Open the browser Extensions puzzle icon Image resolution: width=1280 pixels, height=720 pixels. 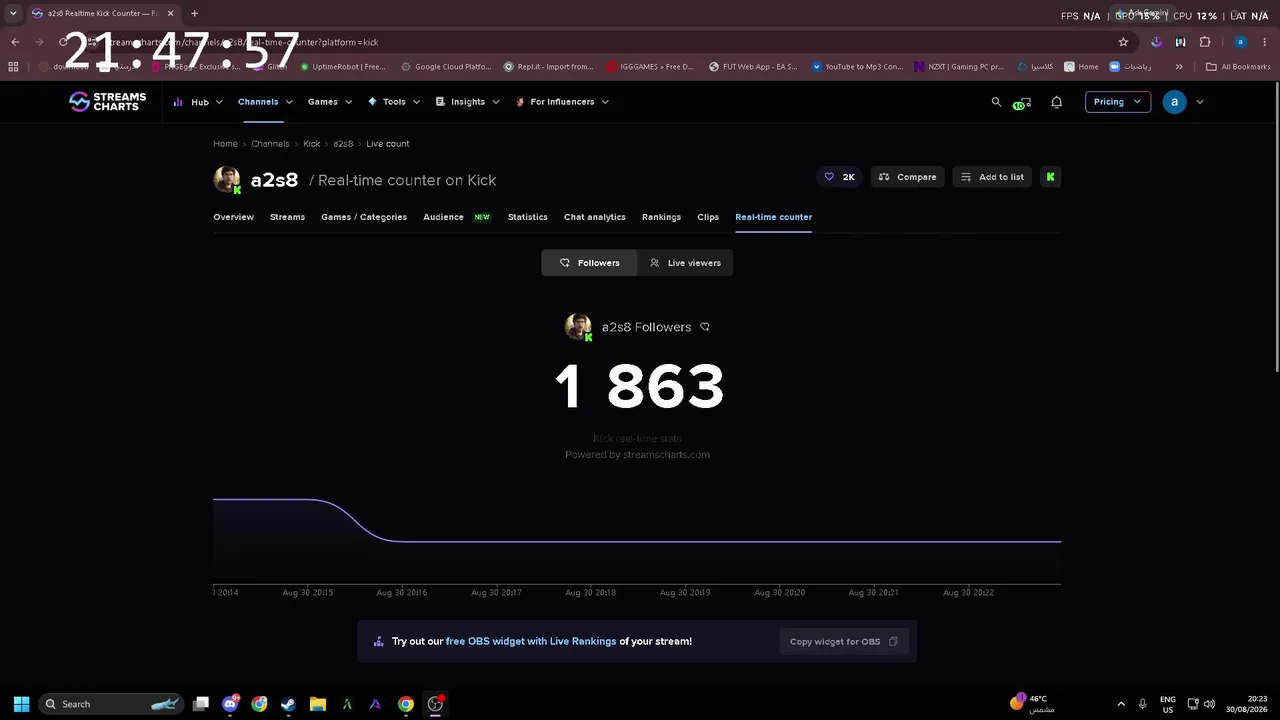(x=1205, y=42)
